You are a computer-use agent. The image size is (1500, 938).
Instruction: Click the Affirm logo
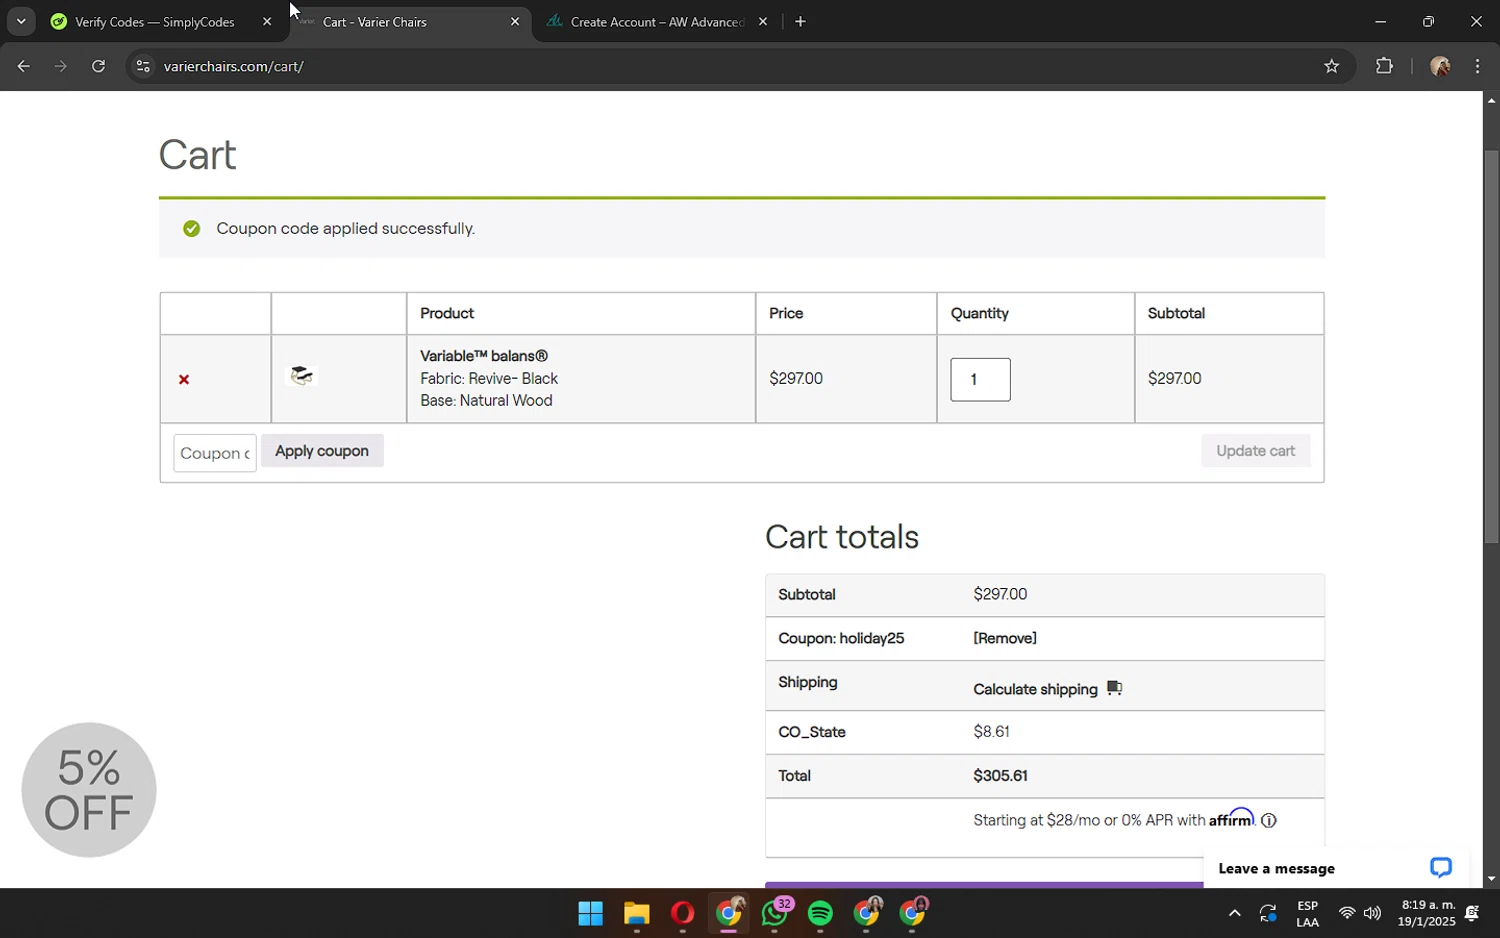tap(1231, 818)
